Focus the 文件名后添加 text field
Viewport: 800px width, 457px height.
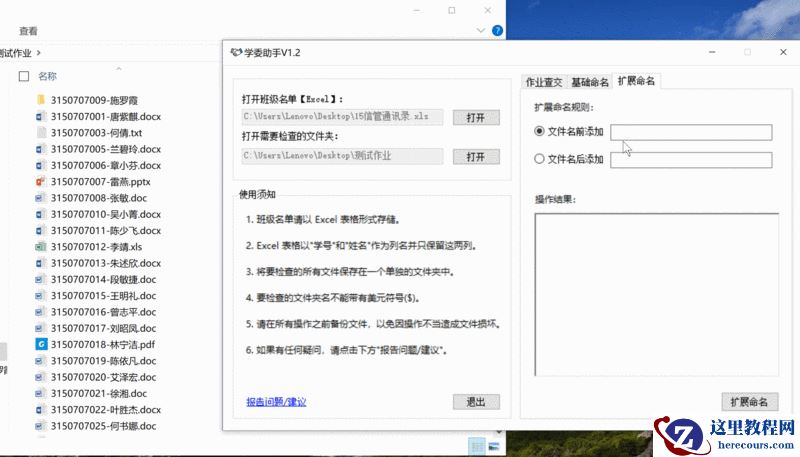pos(691,160)
